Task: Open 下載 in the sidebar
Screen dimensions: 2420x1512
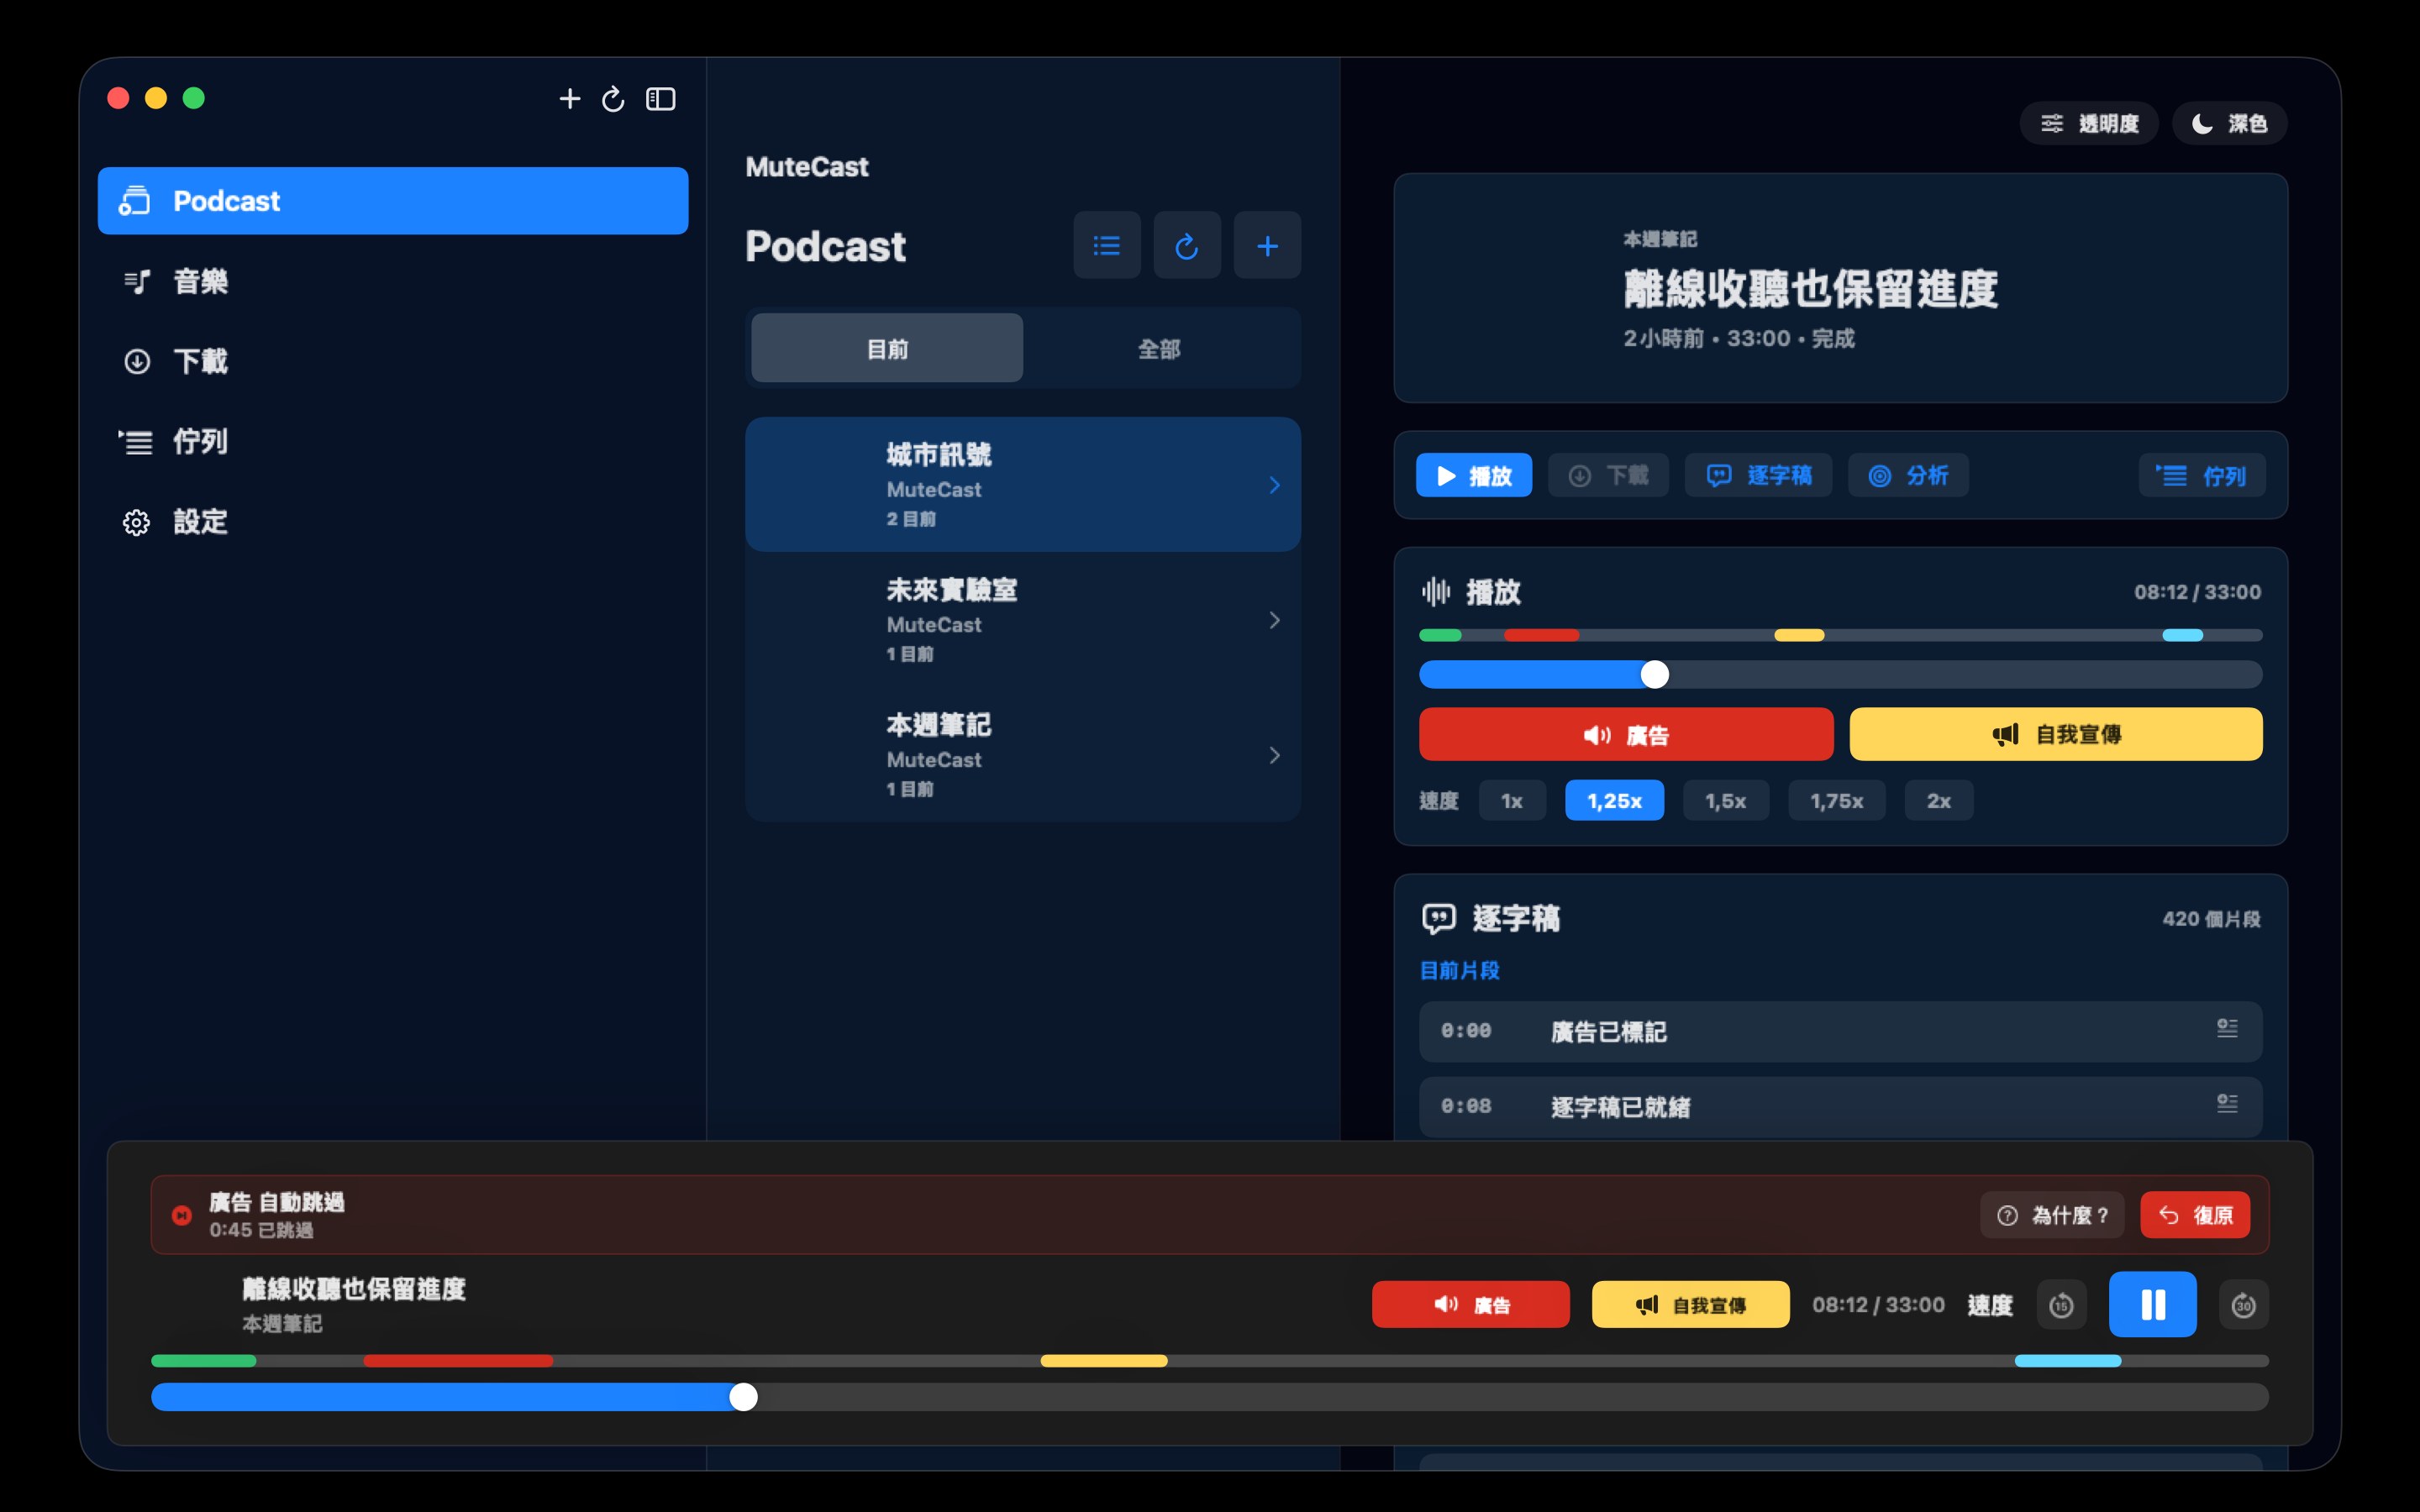Action: pos(393,361)
